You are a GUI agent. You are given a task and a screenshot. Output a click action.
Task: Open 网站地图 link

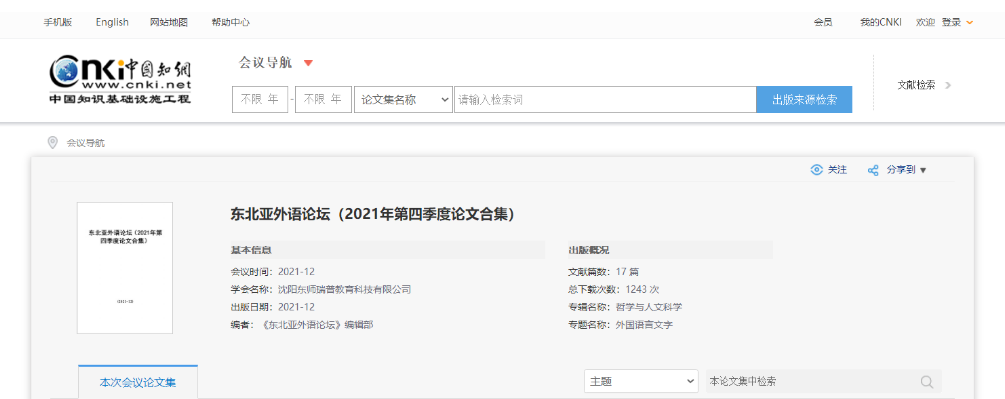(x=169, y=22)
